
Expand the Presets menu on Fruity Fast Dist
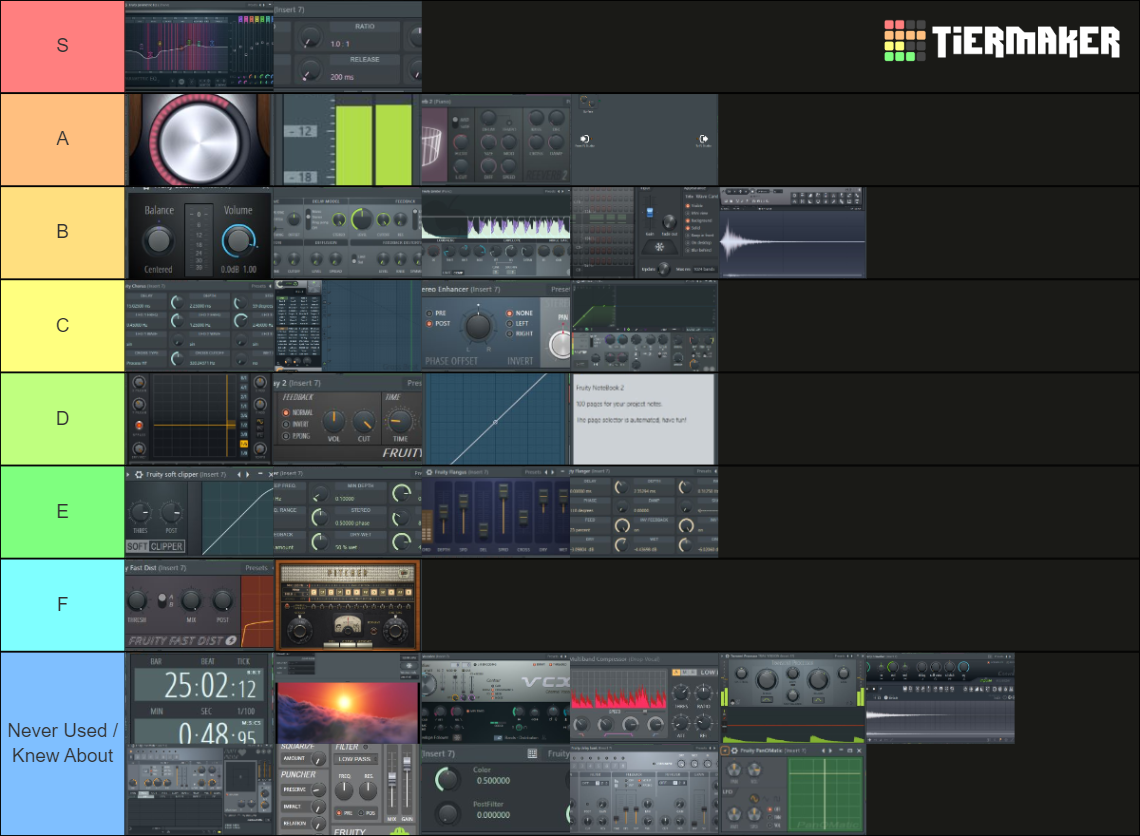coord(257,568)
